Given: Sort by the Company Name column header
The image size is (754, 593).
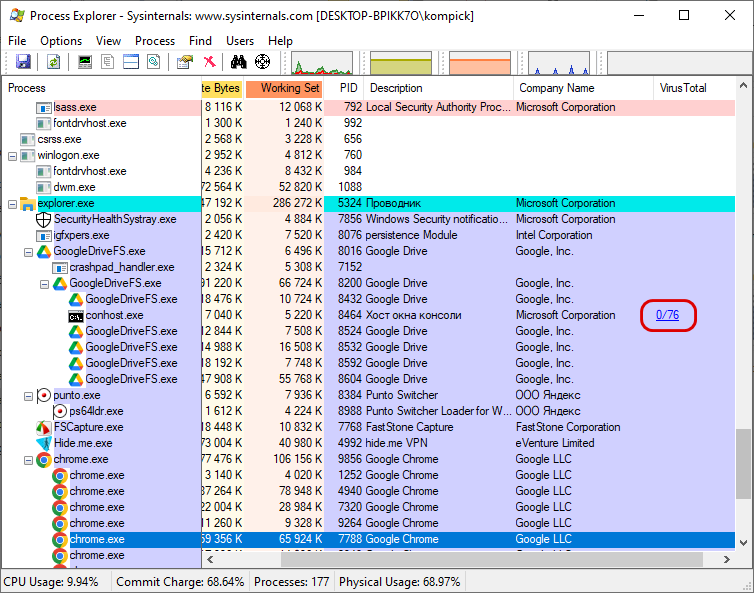Looking at the screenshot, I should 583,88.
